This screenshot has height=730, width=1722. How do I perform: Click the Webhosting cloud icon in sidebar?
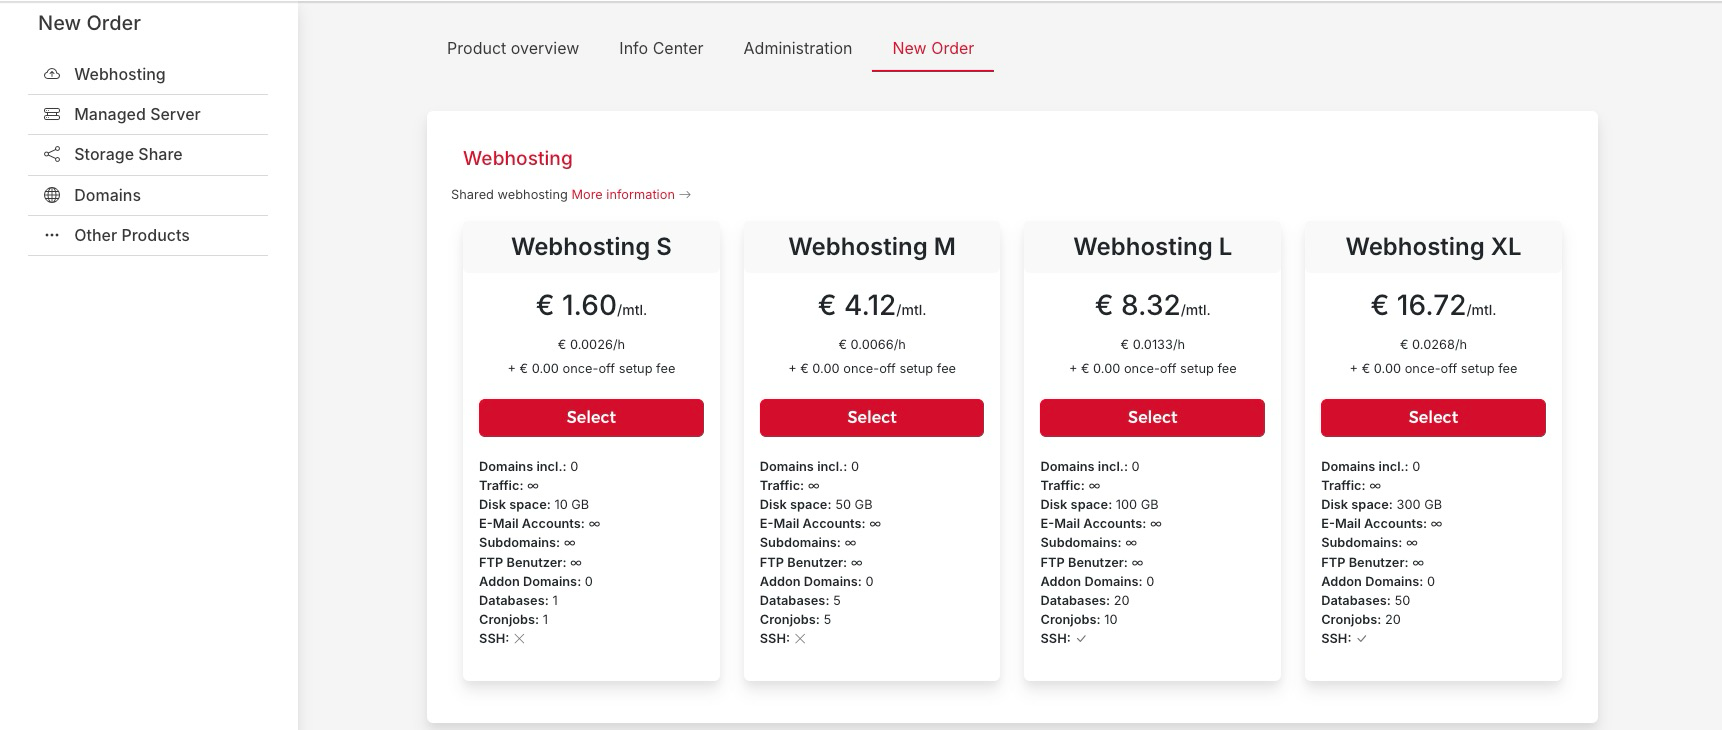click(x=52, y=74)
